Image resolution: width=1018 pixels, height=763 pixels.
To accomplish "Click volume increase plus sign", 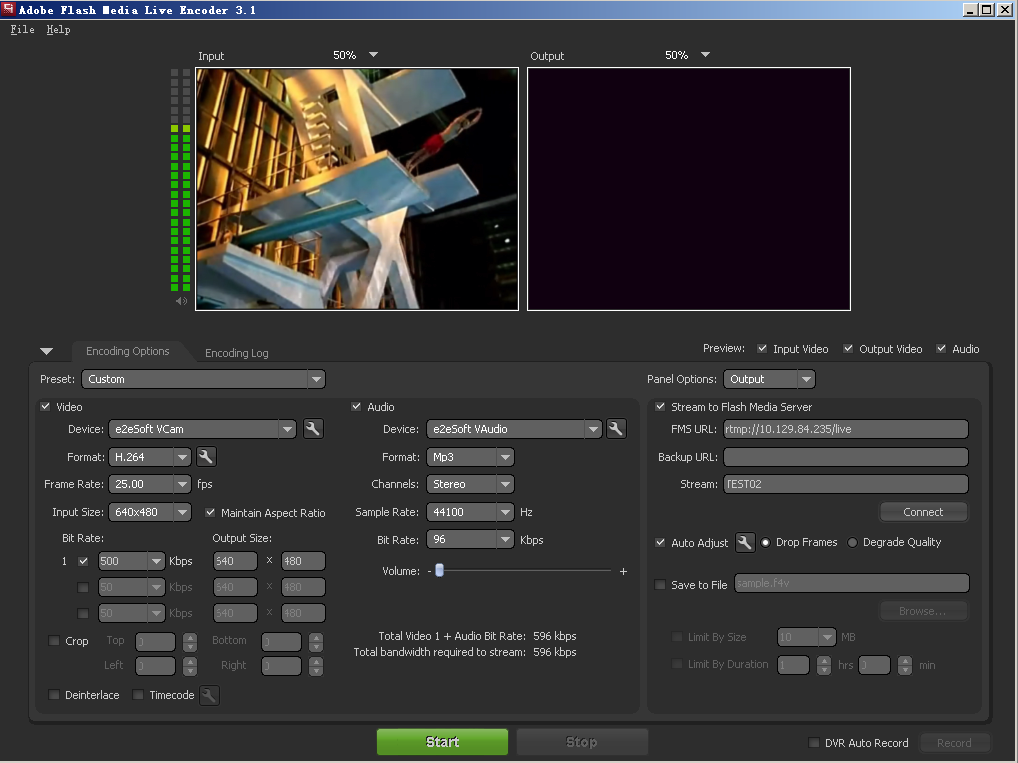I will pyautogui.click(x=623, y=571).
